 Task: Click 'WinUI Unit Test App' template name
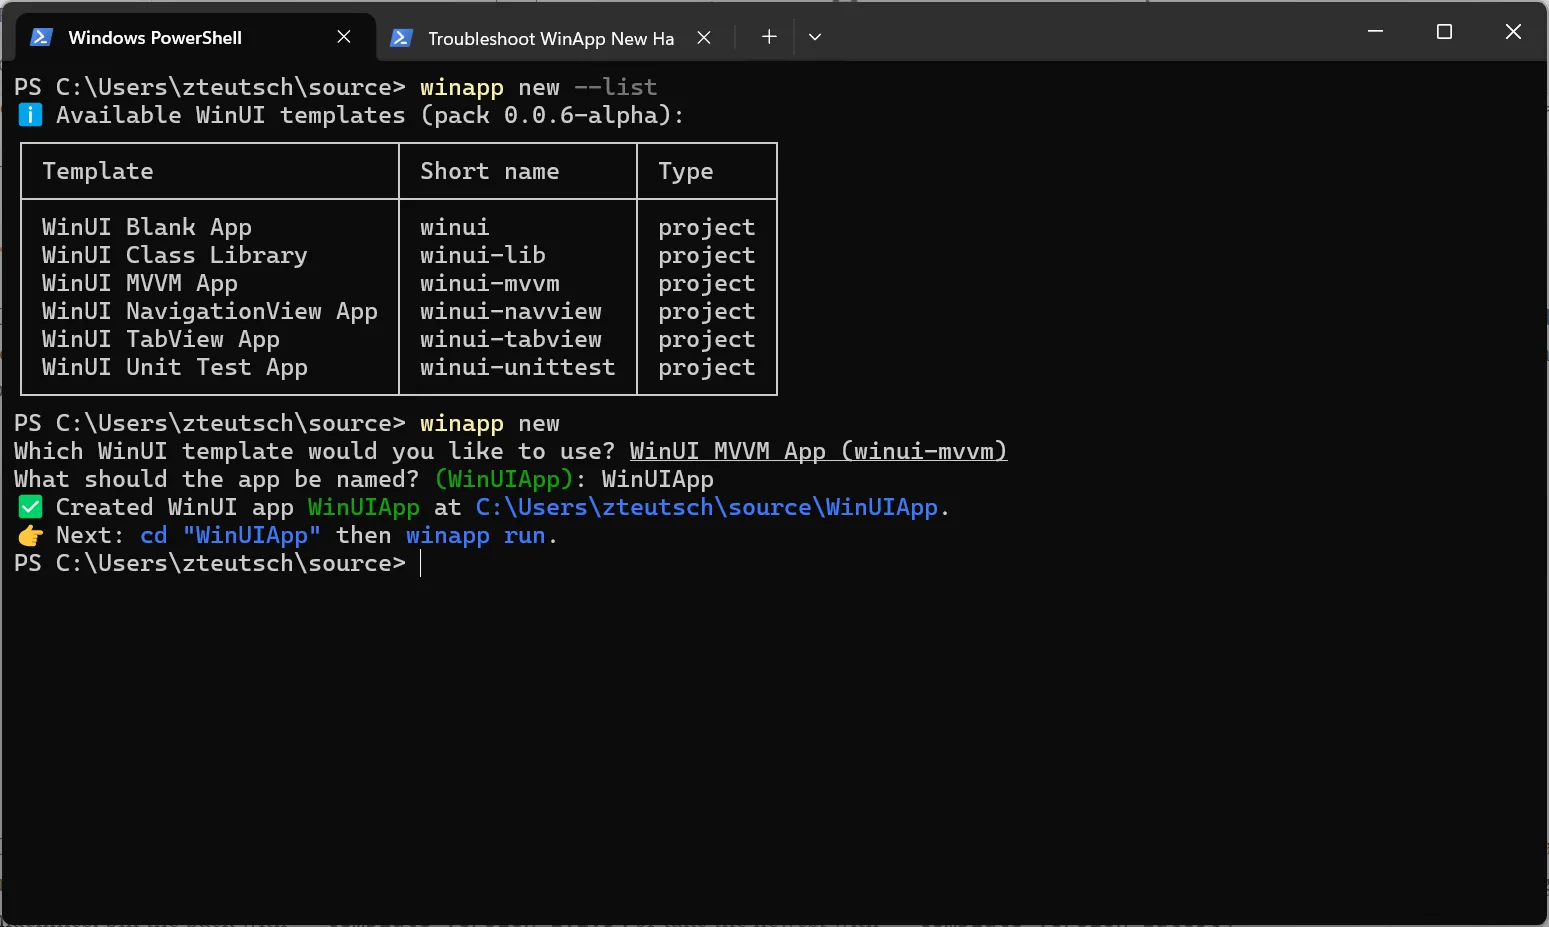pyautogui.click(x=174, y=367)
